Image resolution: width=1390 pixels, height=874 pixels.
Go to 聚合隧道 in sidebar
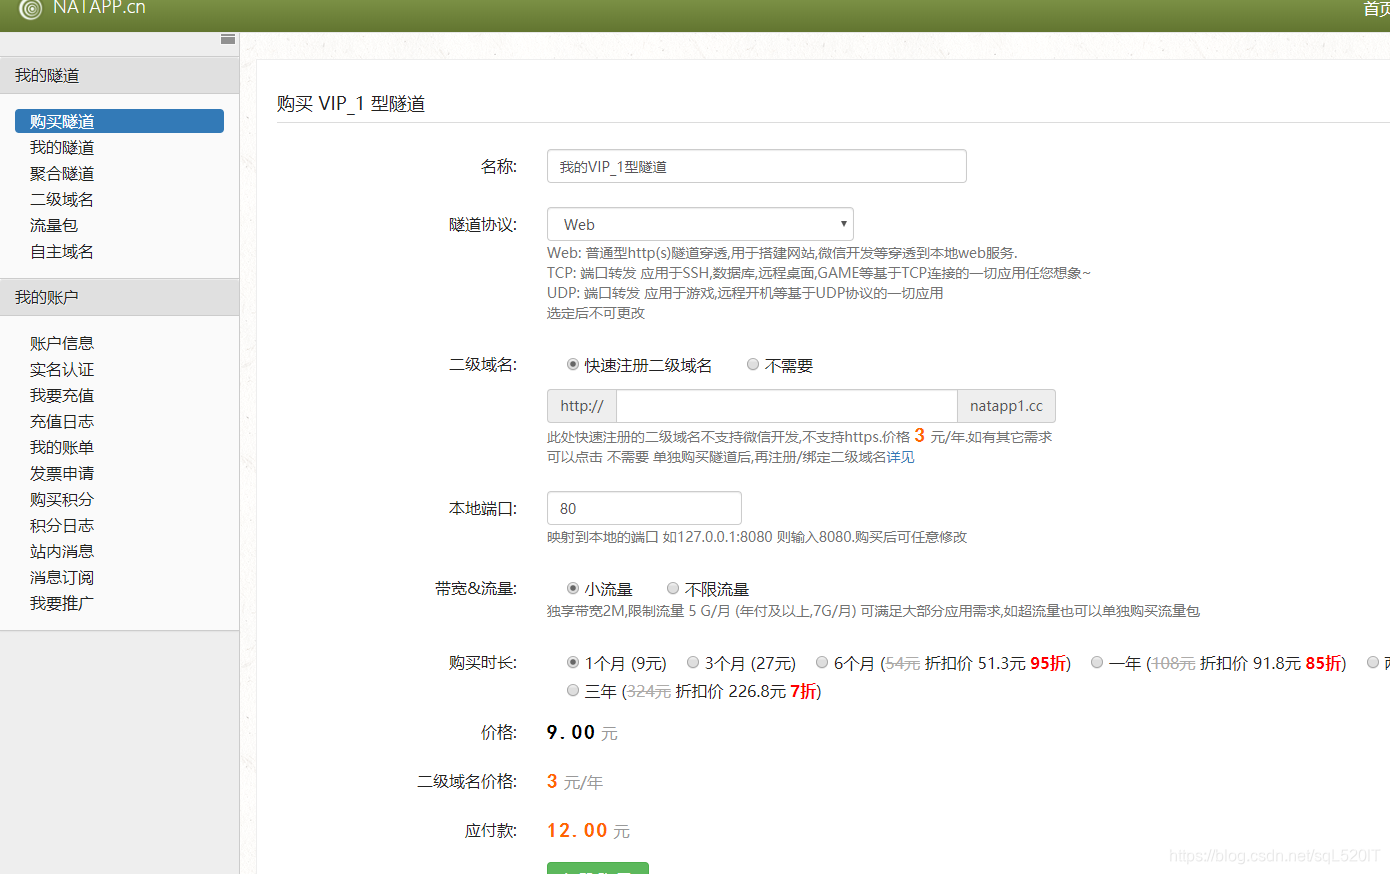[62, 173]
